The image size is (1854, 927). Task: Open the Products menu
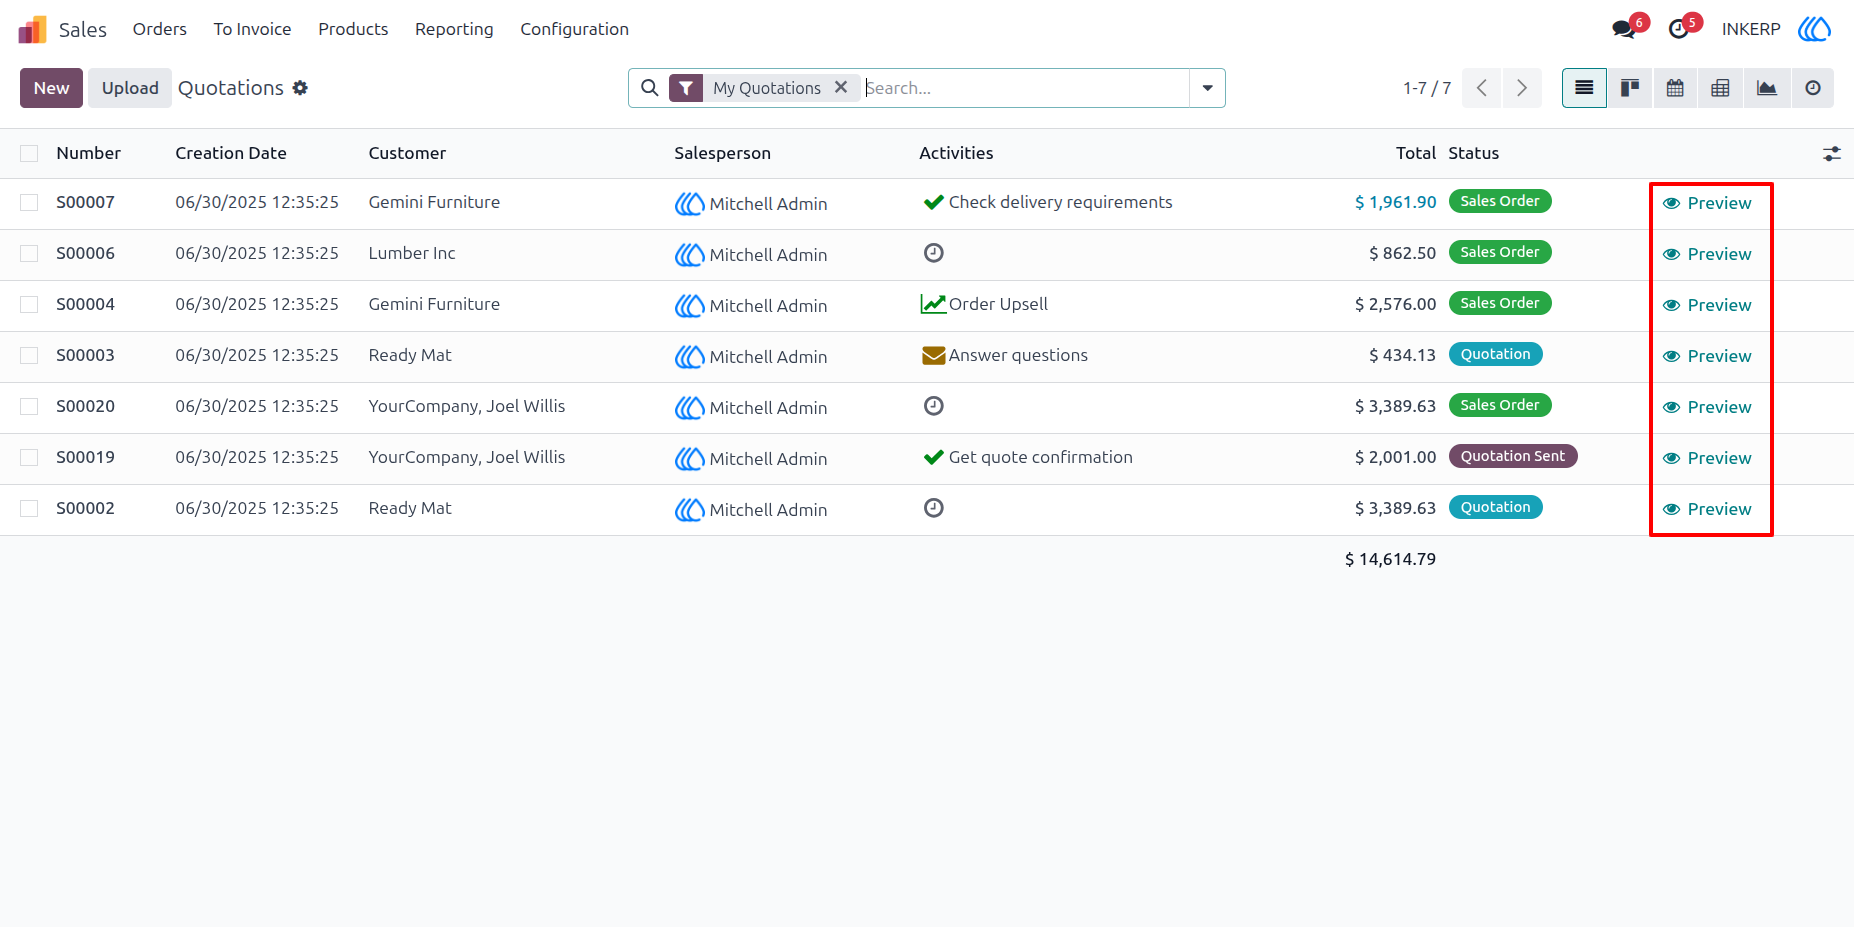pos(353,29)
